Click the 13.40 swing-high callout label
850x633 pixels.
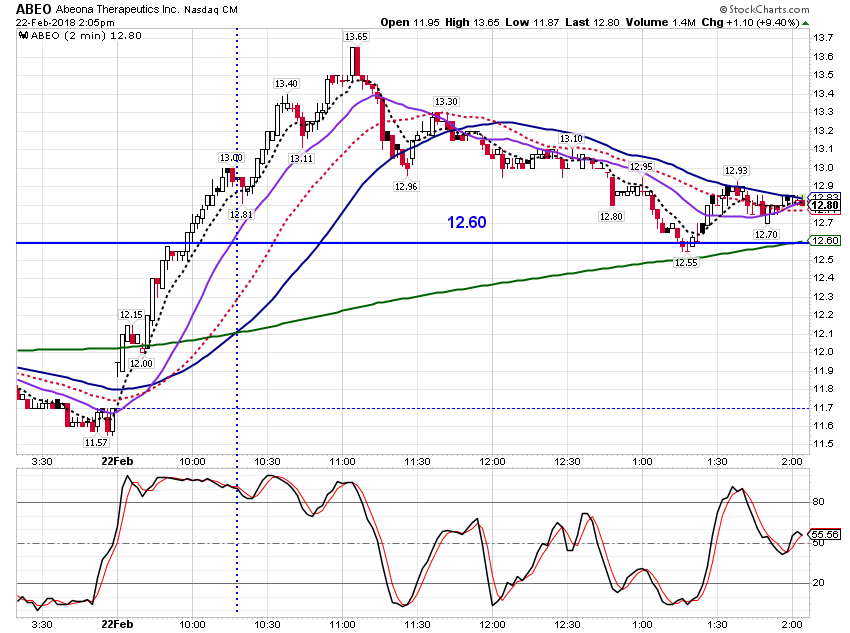tap(286, 83)
